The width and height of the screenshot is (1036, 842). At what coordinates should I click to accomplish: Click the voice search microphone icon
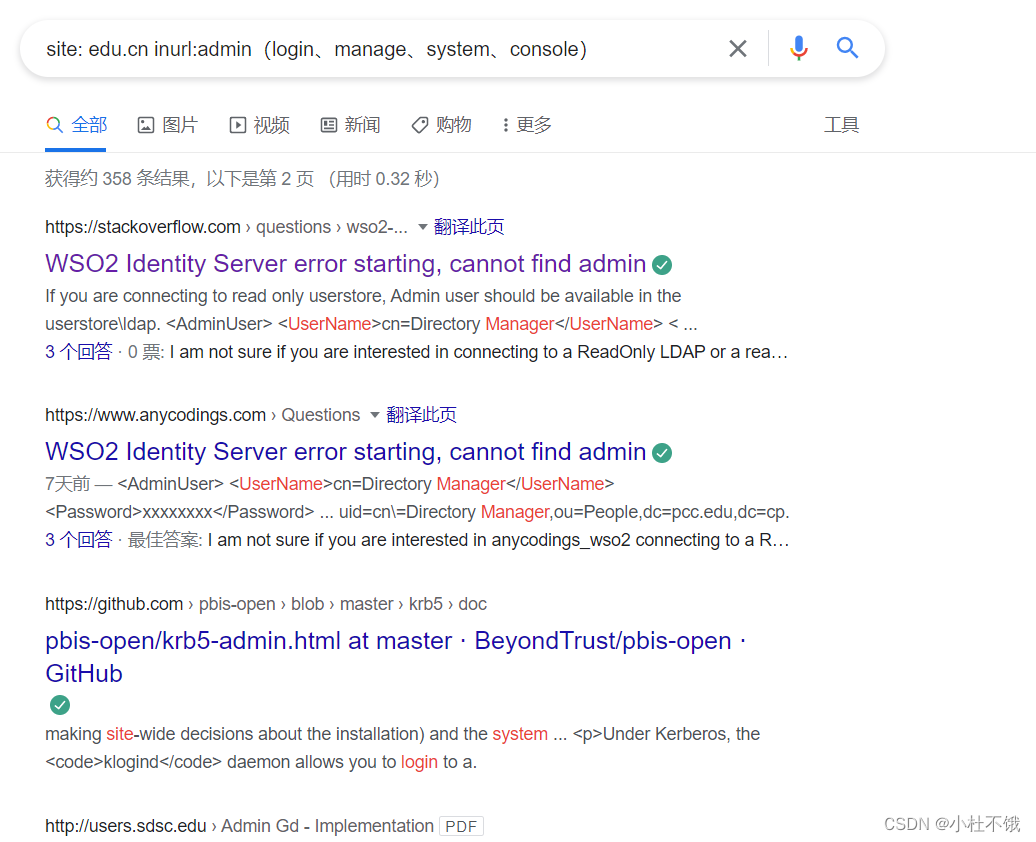(798, 47)
